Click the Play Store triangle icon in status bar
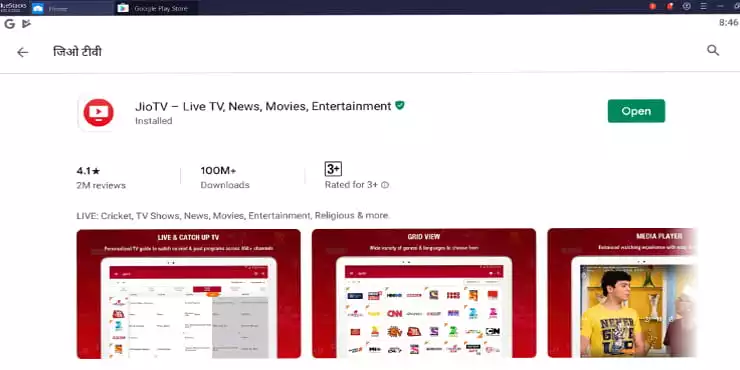740x370 pixels. [26, 23]
